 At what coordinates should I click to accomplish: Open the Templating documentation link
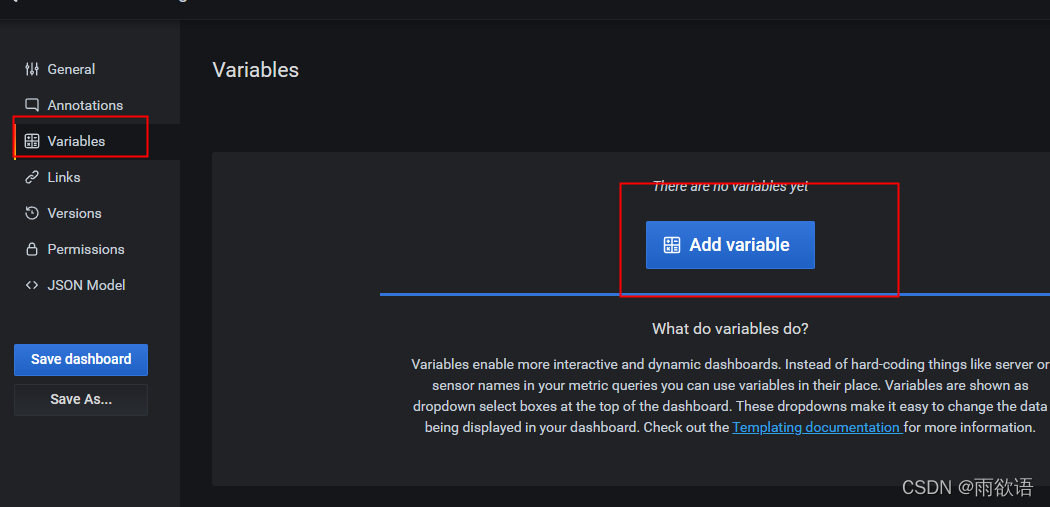pyautogui.click(x=818, y=427)
